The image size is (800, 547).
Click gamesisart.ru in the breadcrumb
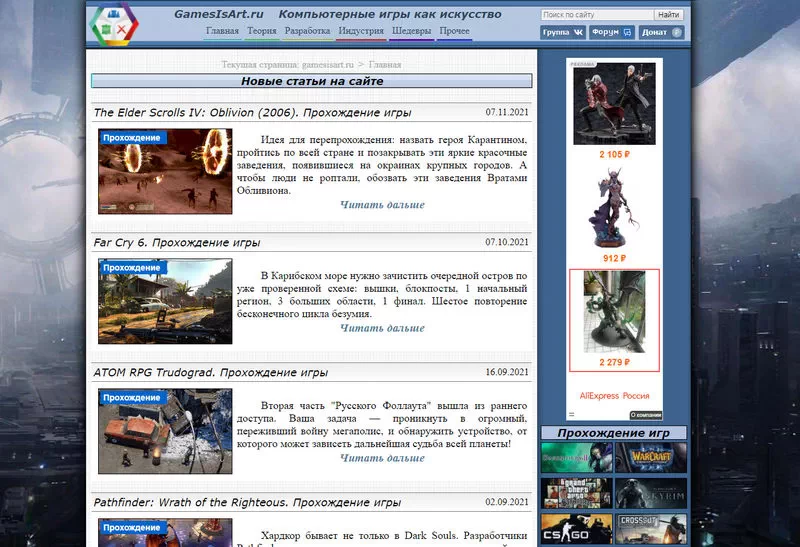pos(328,65)
